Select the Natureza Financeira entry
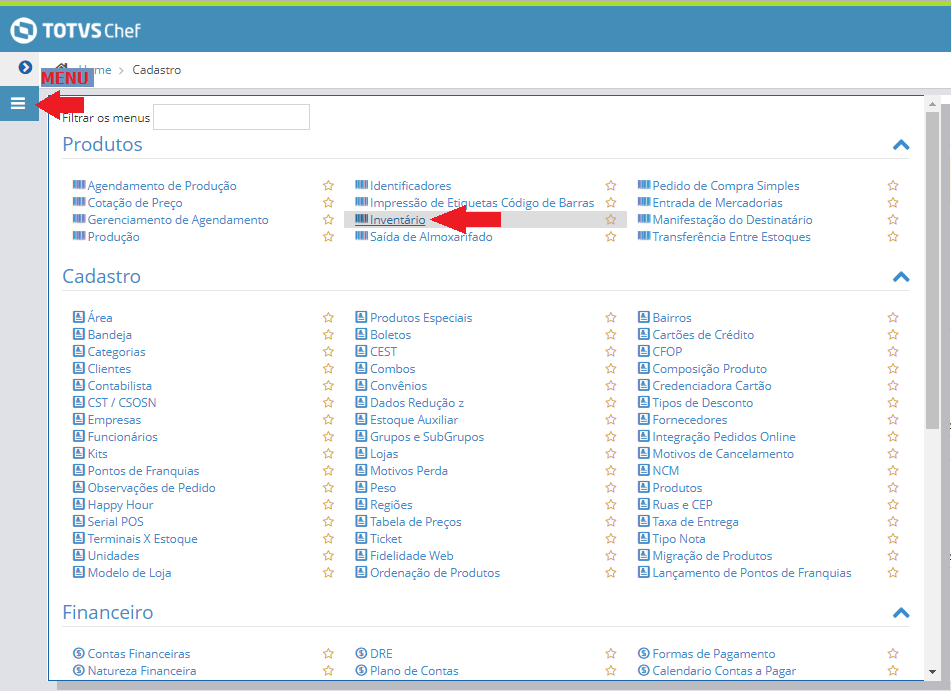Viewport: 951px width, 691px height. 142,670
